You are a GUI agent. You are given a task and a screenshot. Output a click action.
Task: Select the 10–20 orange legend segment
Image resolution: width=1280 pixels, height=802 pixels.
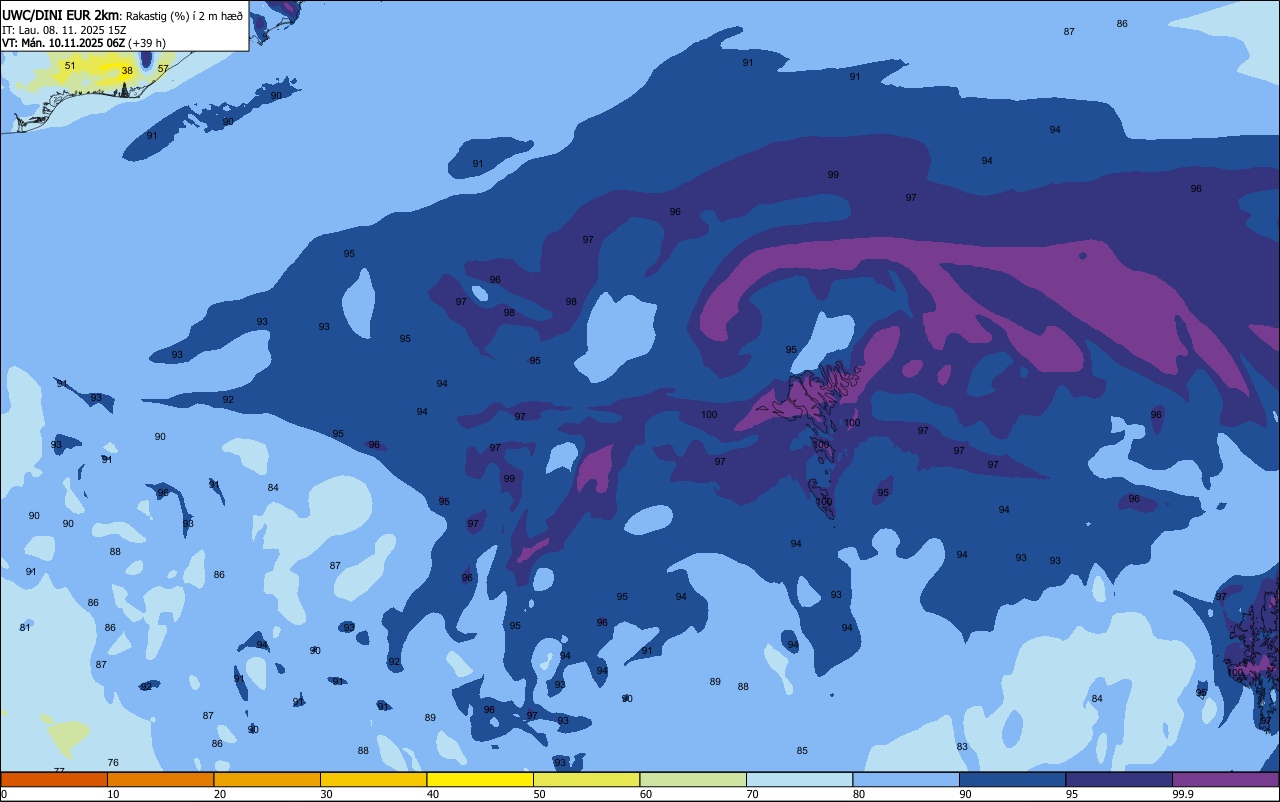tap(160, 779)
